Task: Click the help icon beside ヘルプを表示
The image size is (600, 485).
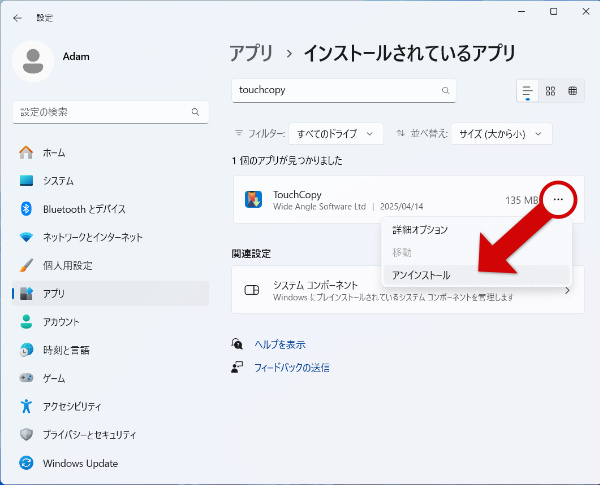Action: (x=237, y=344)
